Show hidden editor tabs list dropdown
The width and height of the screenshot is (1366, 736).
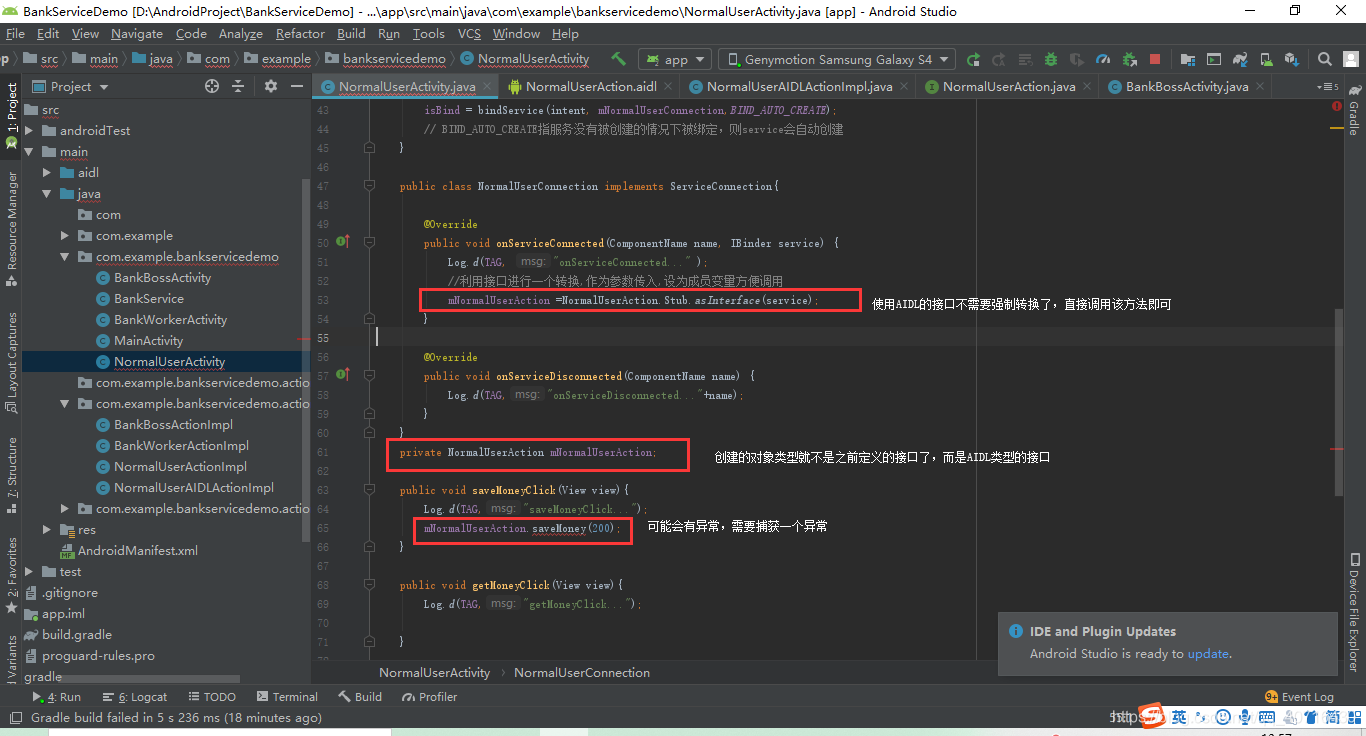(x=1327, y=87)
